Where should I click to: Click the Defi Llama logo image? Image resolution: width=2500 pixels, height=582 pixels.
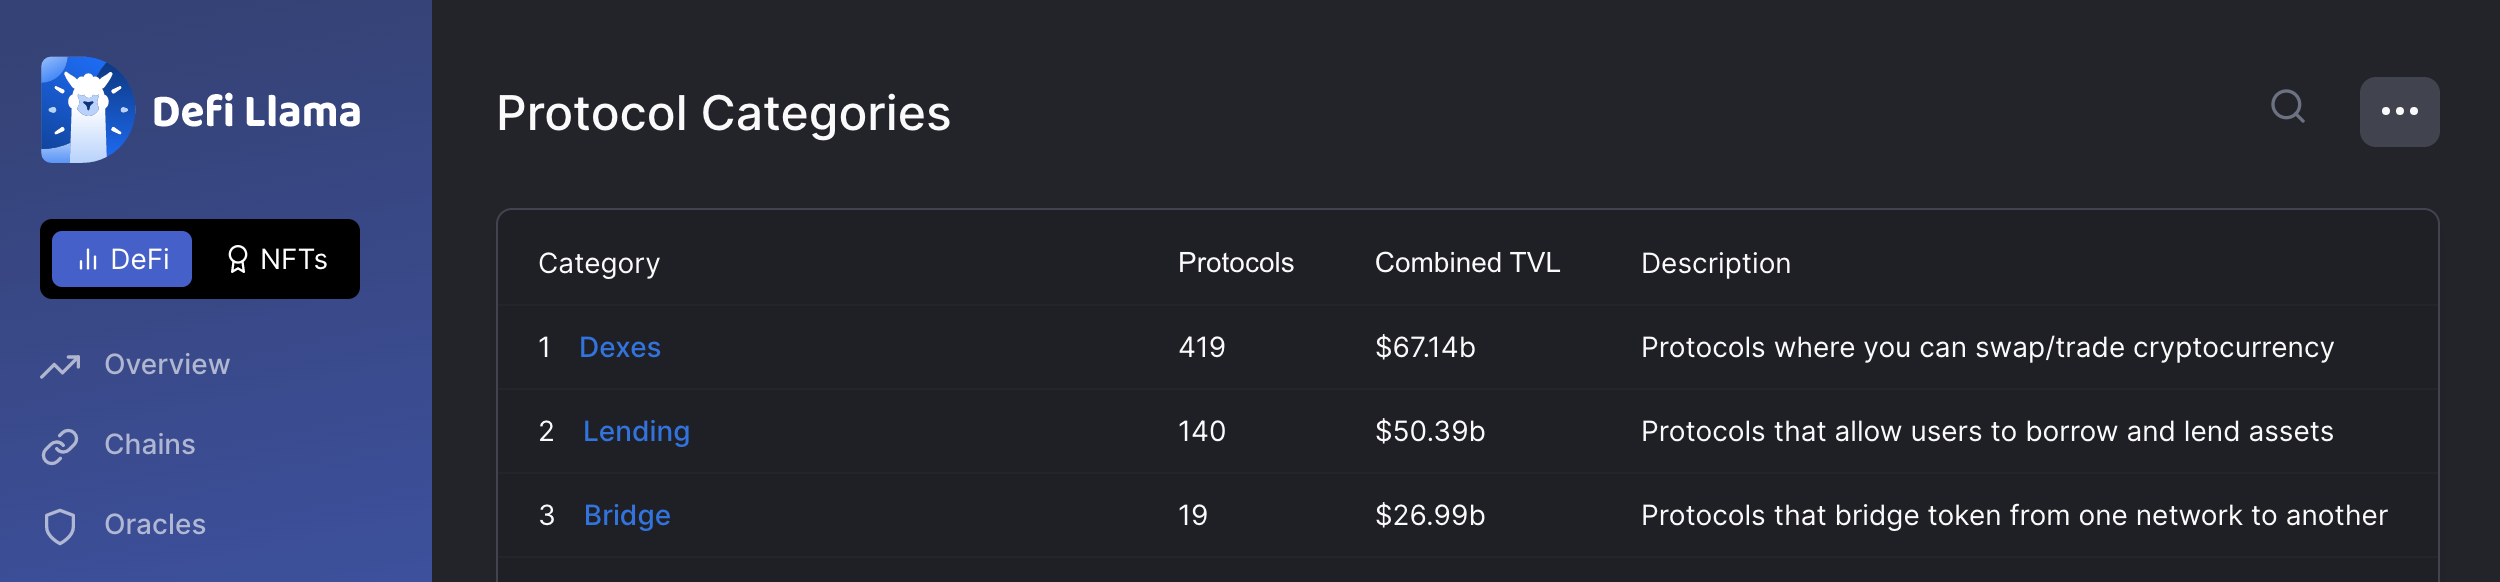click(88, 110)
